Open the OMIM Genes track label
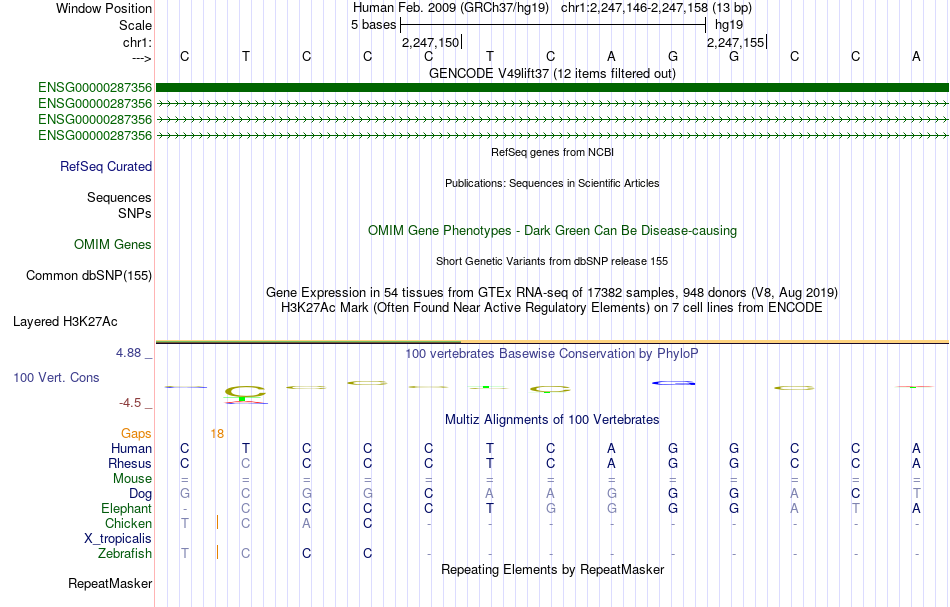This screenshot has height=607, width=950. [113, 245]
